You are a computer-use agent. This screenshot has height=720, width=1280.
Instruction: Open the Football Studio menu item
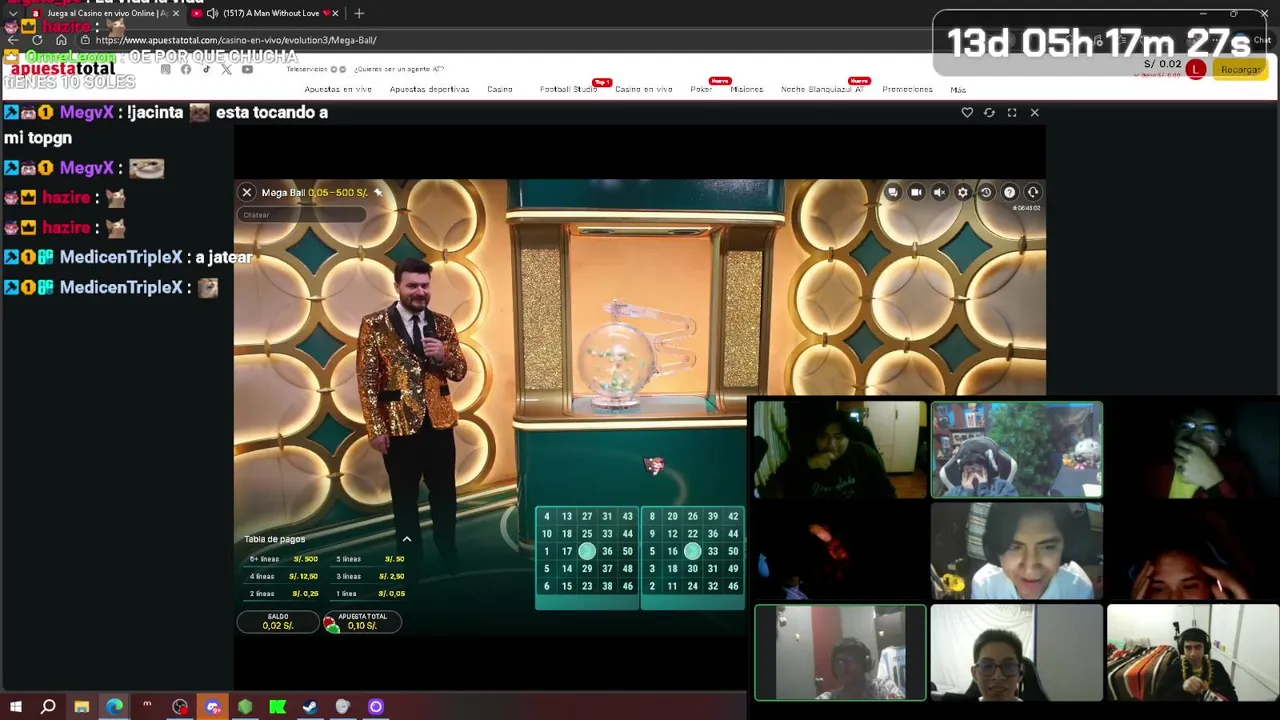pyautogui.click(x=568, y=89)
